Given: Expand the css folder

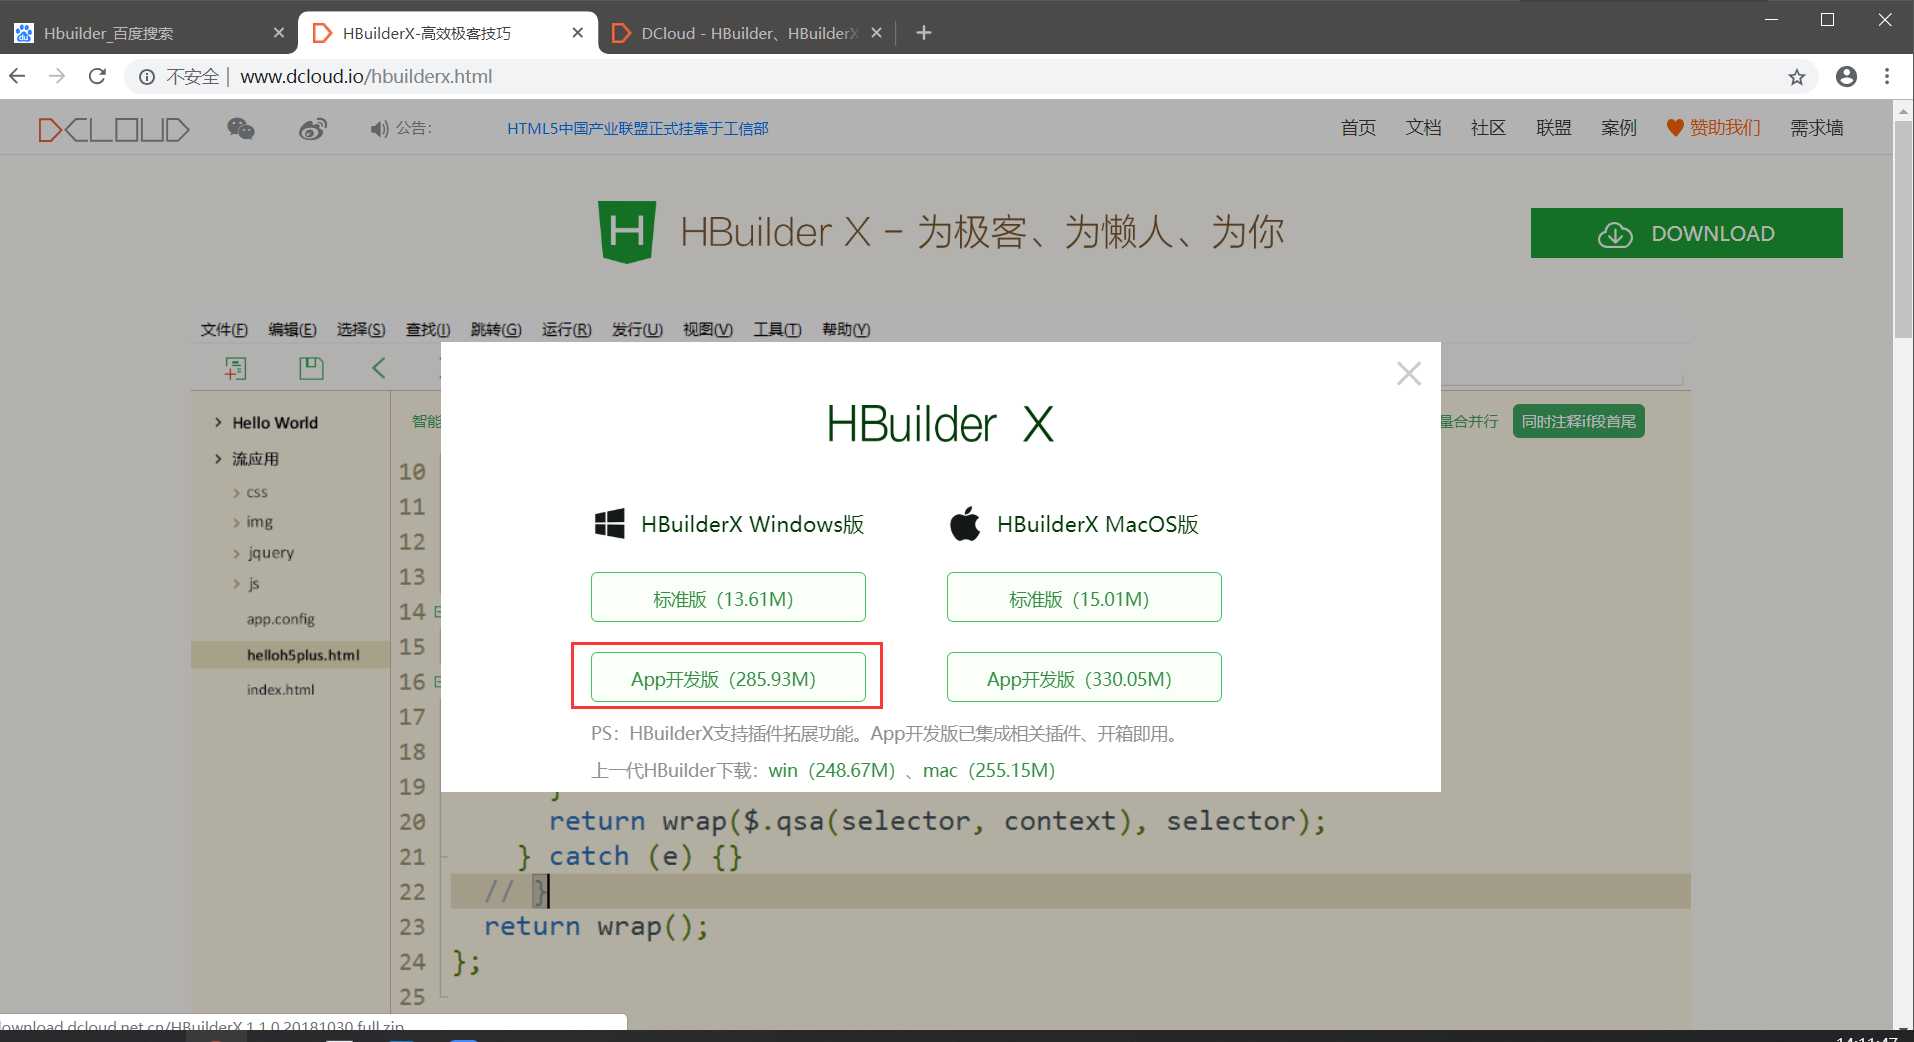Looking at the screenshot, I should pyautogui.click(x=237, y=493).
